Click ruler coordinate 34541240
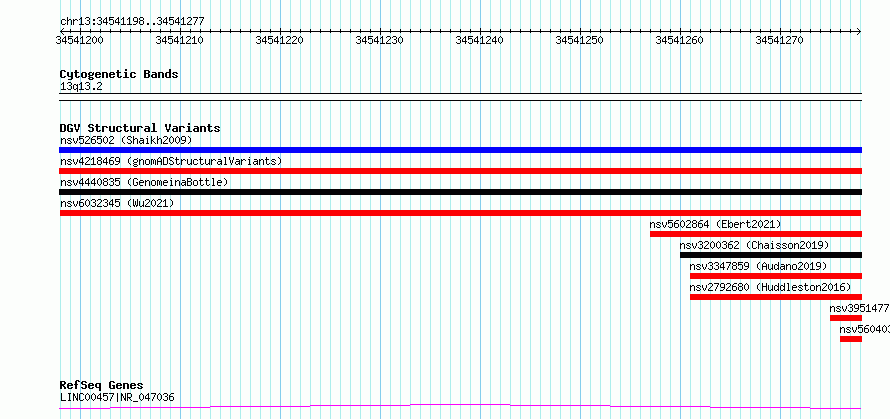This screenshot has height=419, width=890. pyautogui.click(x=480, y=40)
